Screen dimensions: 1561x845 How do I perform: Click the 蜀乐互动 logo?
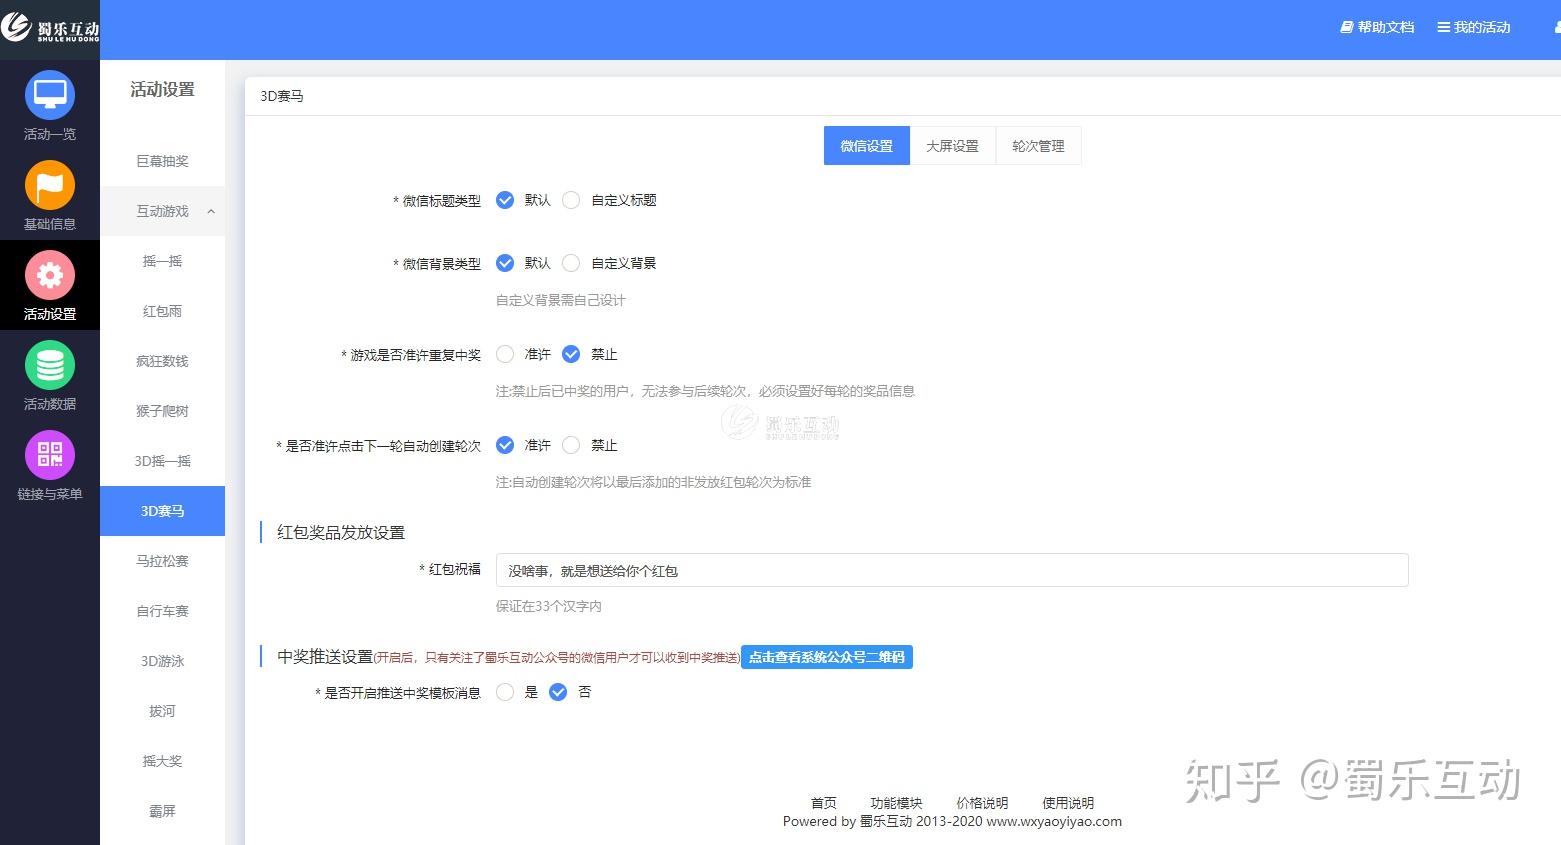tap(50, 28)
